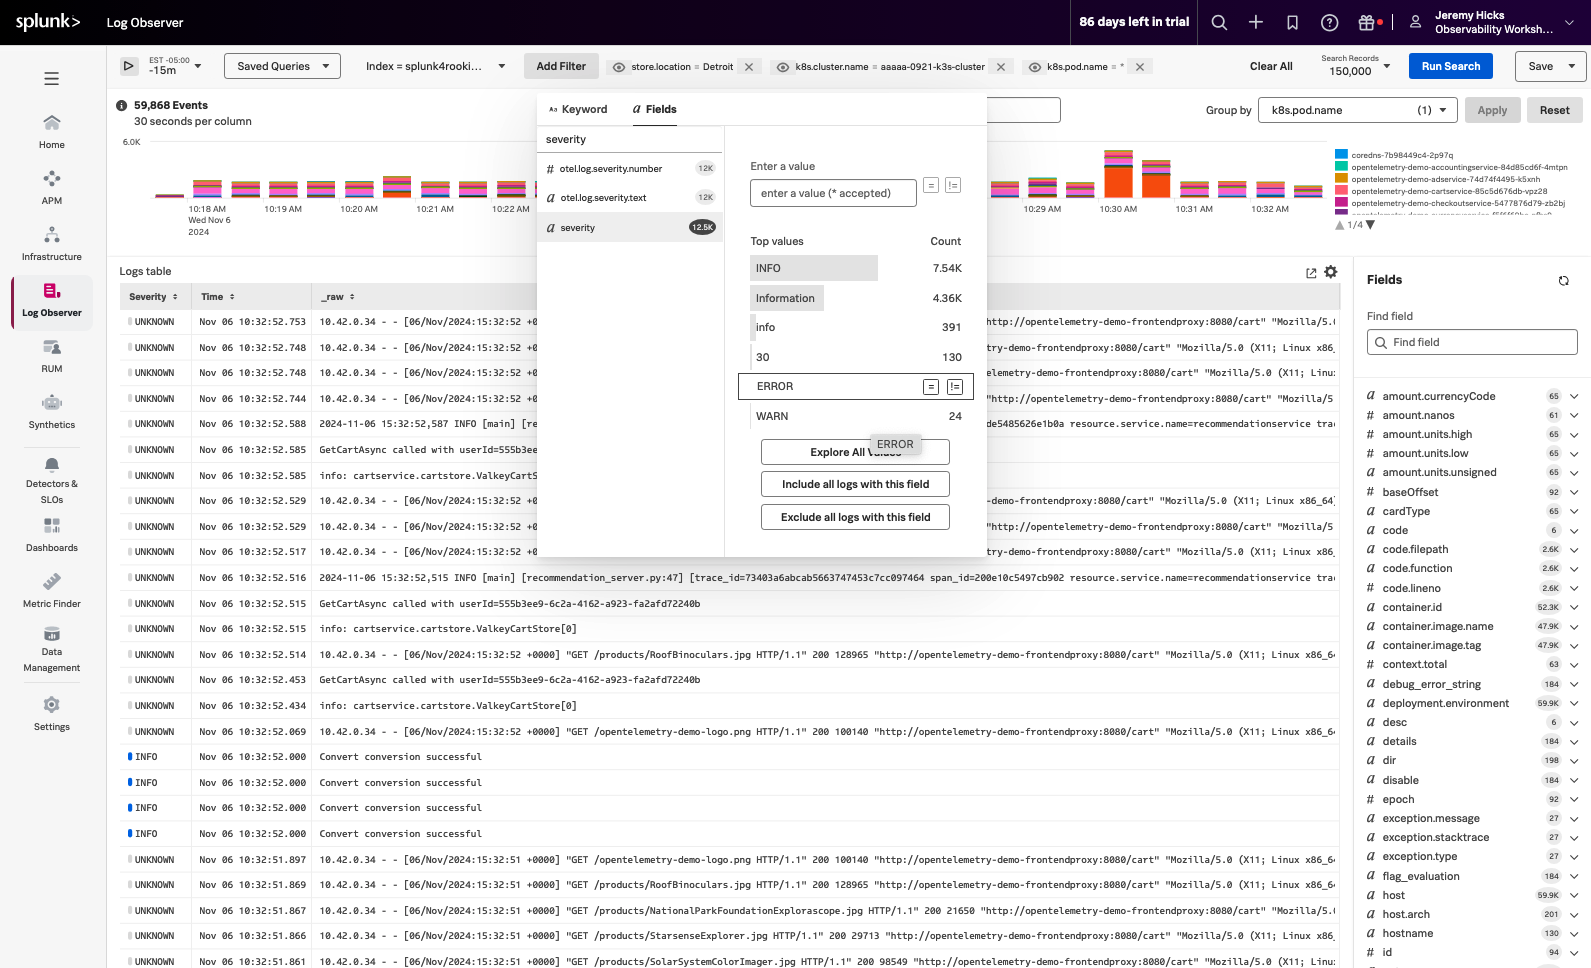Switch to Keyword tab

click(x=578, y=110)
